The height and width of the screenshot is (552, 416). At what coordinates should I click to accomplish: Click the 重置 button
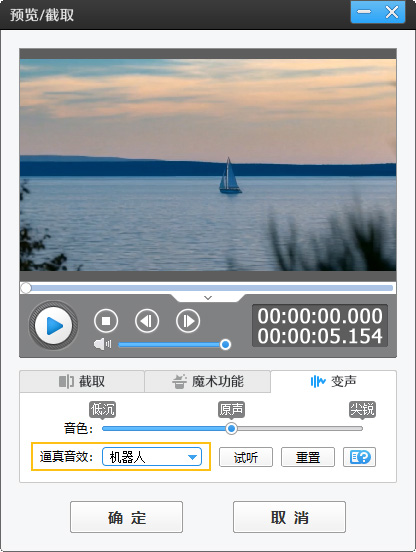[x=308, y=457]
